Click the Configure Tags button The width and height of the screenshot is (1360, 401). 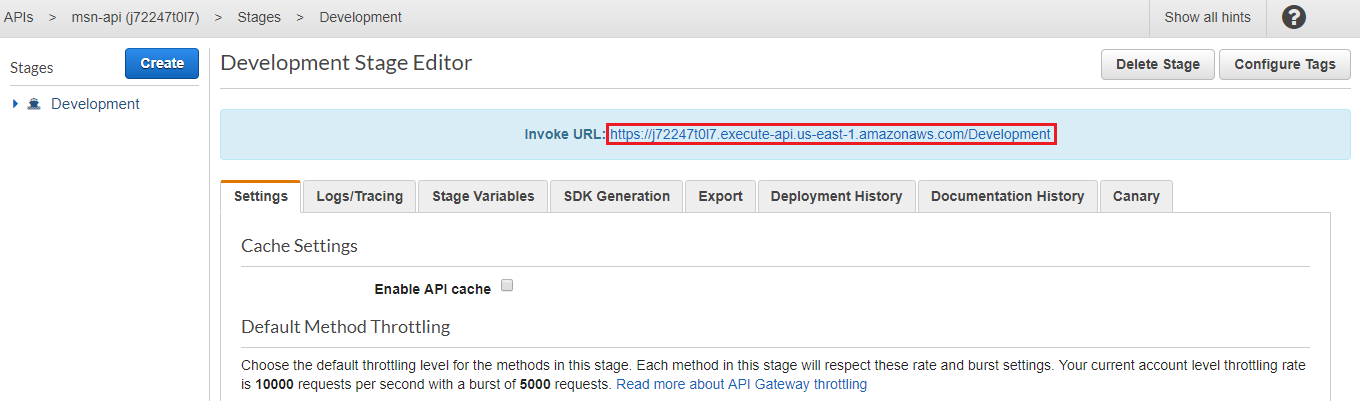point(1284,64)
